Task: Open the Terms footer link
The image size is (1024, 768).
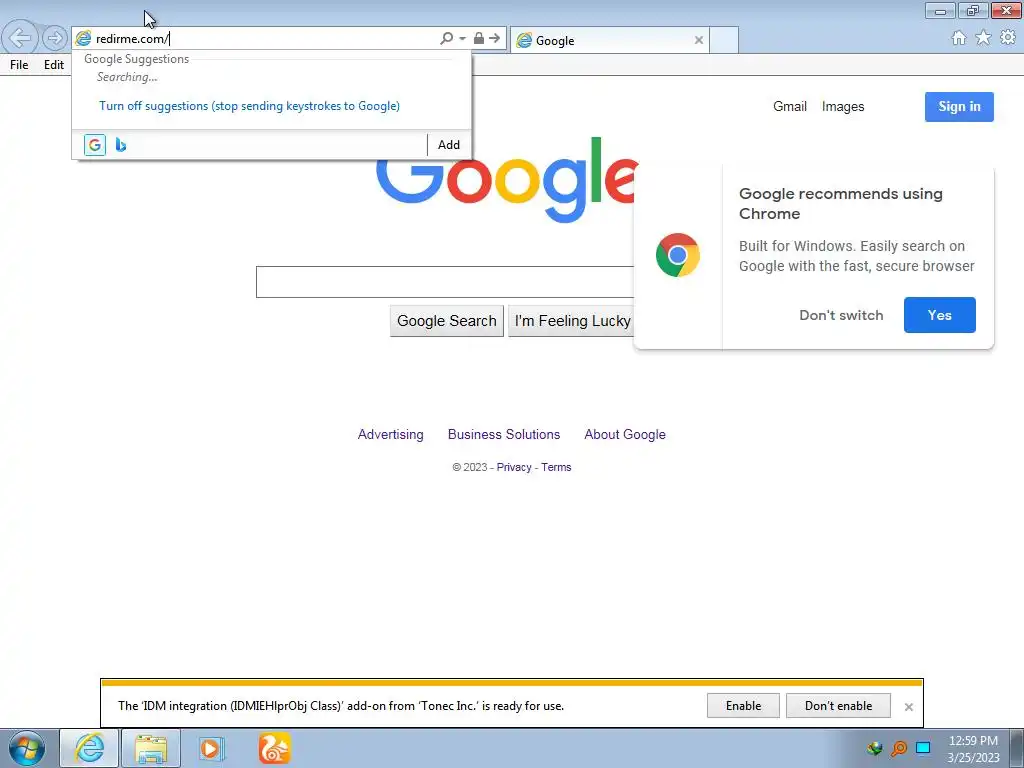Action: 556,467
